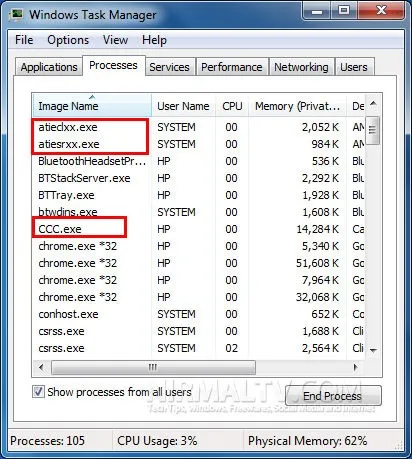Image resolution: width=412 pixels, height=459 pixels.
Task: Go to the Networking tab
Action: click(x=301, y=67)
